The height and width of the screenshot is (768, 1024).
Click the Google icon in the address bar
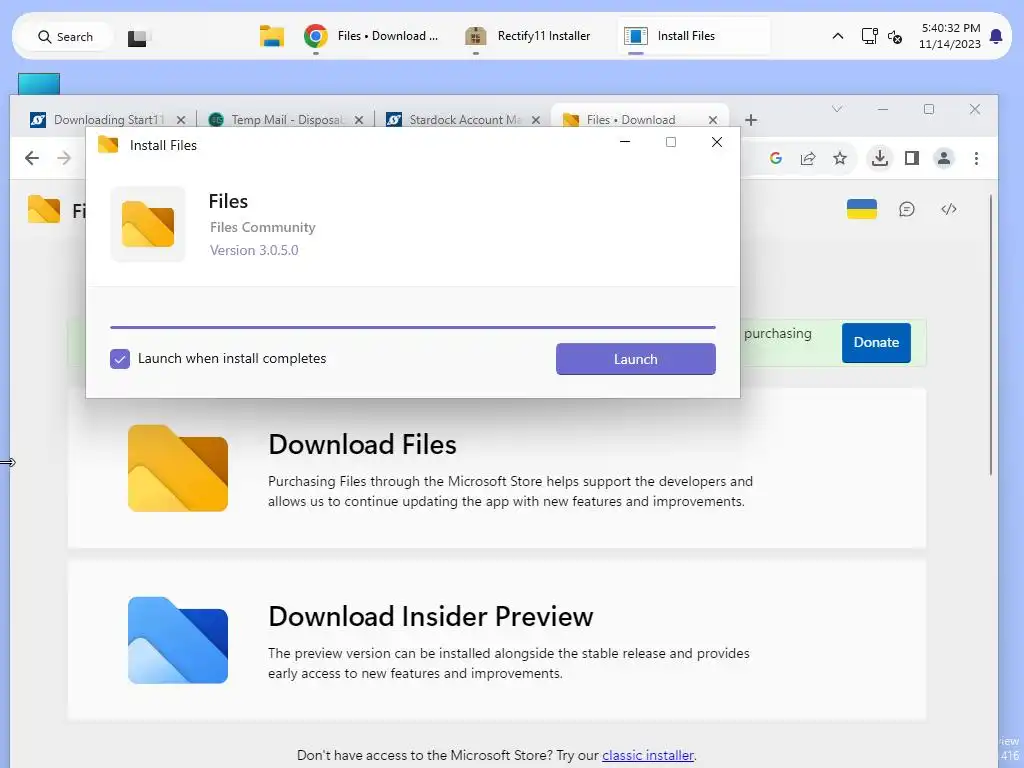click(x=776, y=158)
